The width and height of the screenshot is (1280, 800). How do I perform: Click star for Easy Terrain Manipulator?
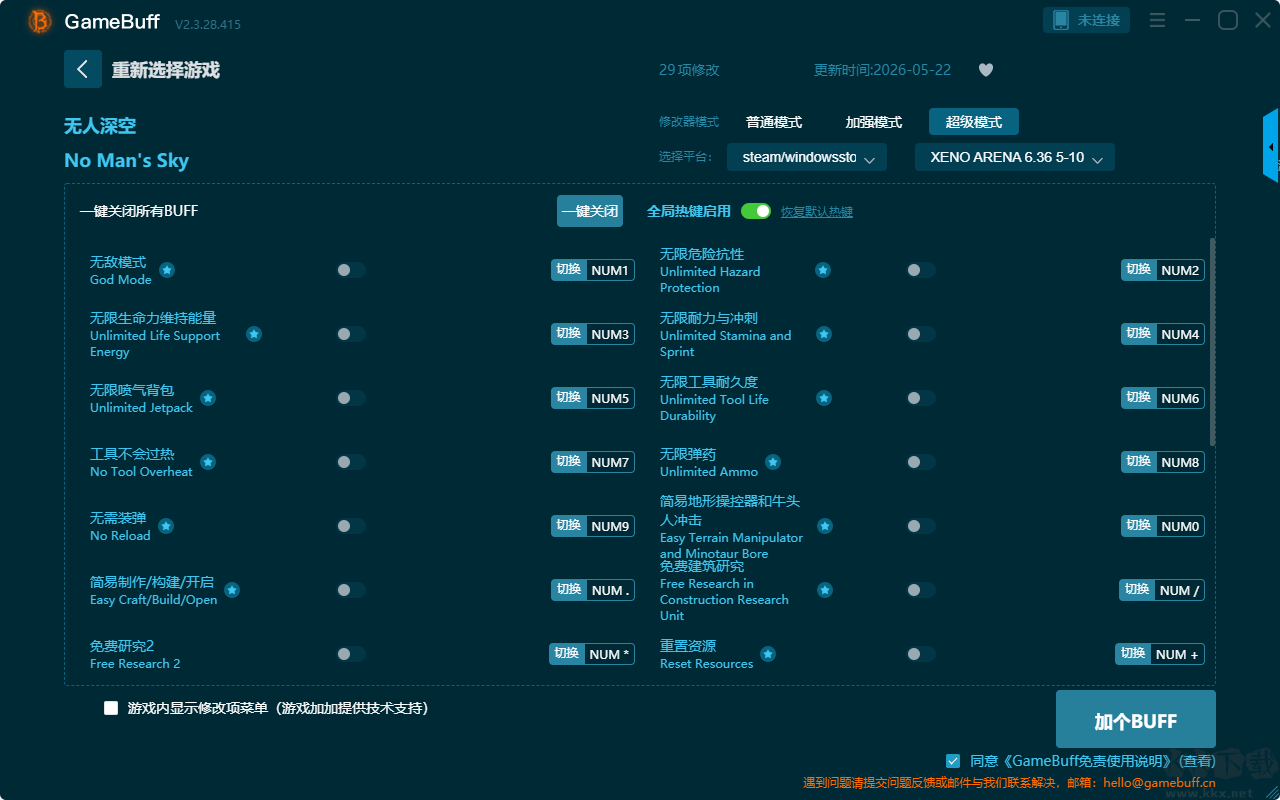point(825,526)
